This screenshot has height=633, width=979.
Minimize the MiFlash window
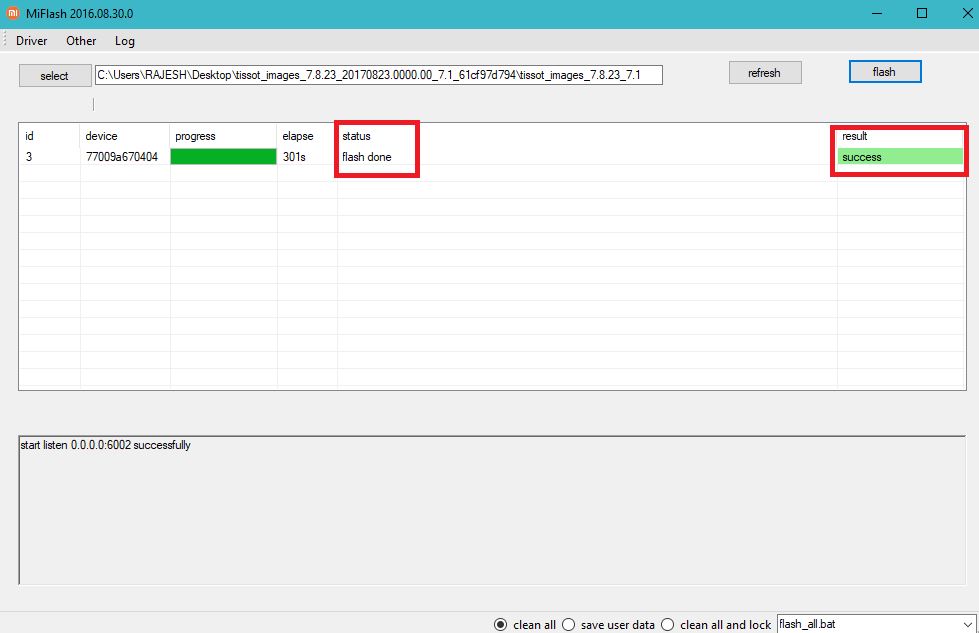(877, 13)
